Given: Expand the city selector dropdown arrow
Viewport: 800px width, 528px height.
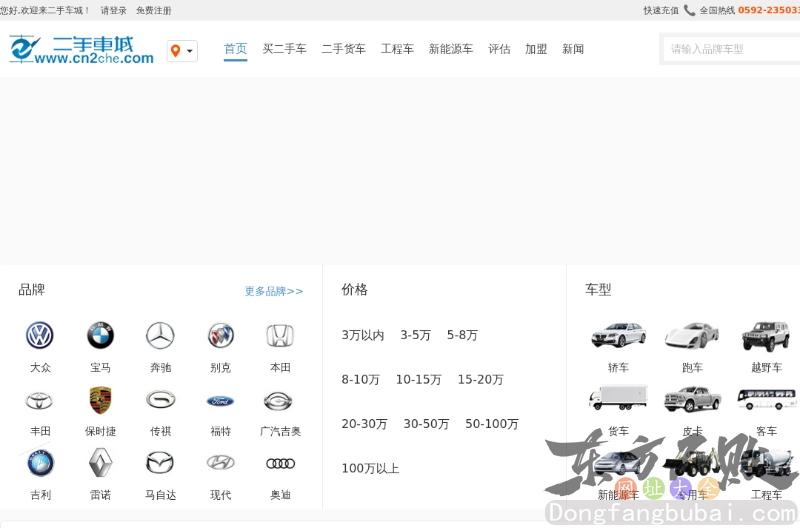Looking at the screenshot, I should (190, 51).
